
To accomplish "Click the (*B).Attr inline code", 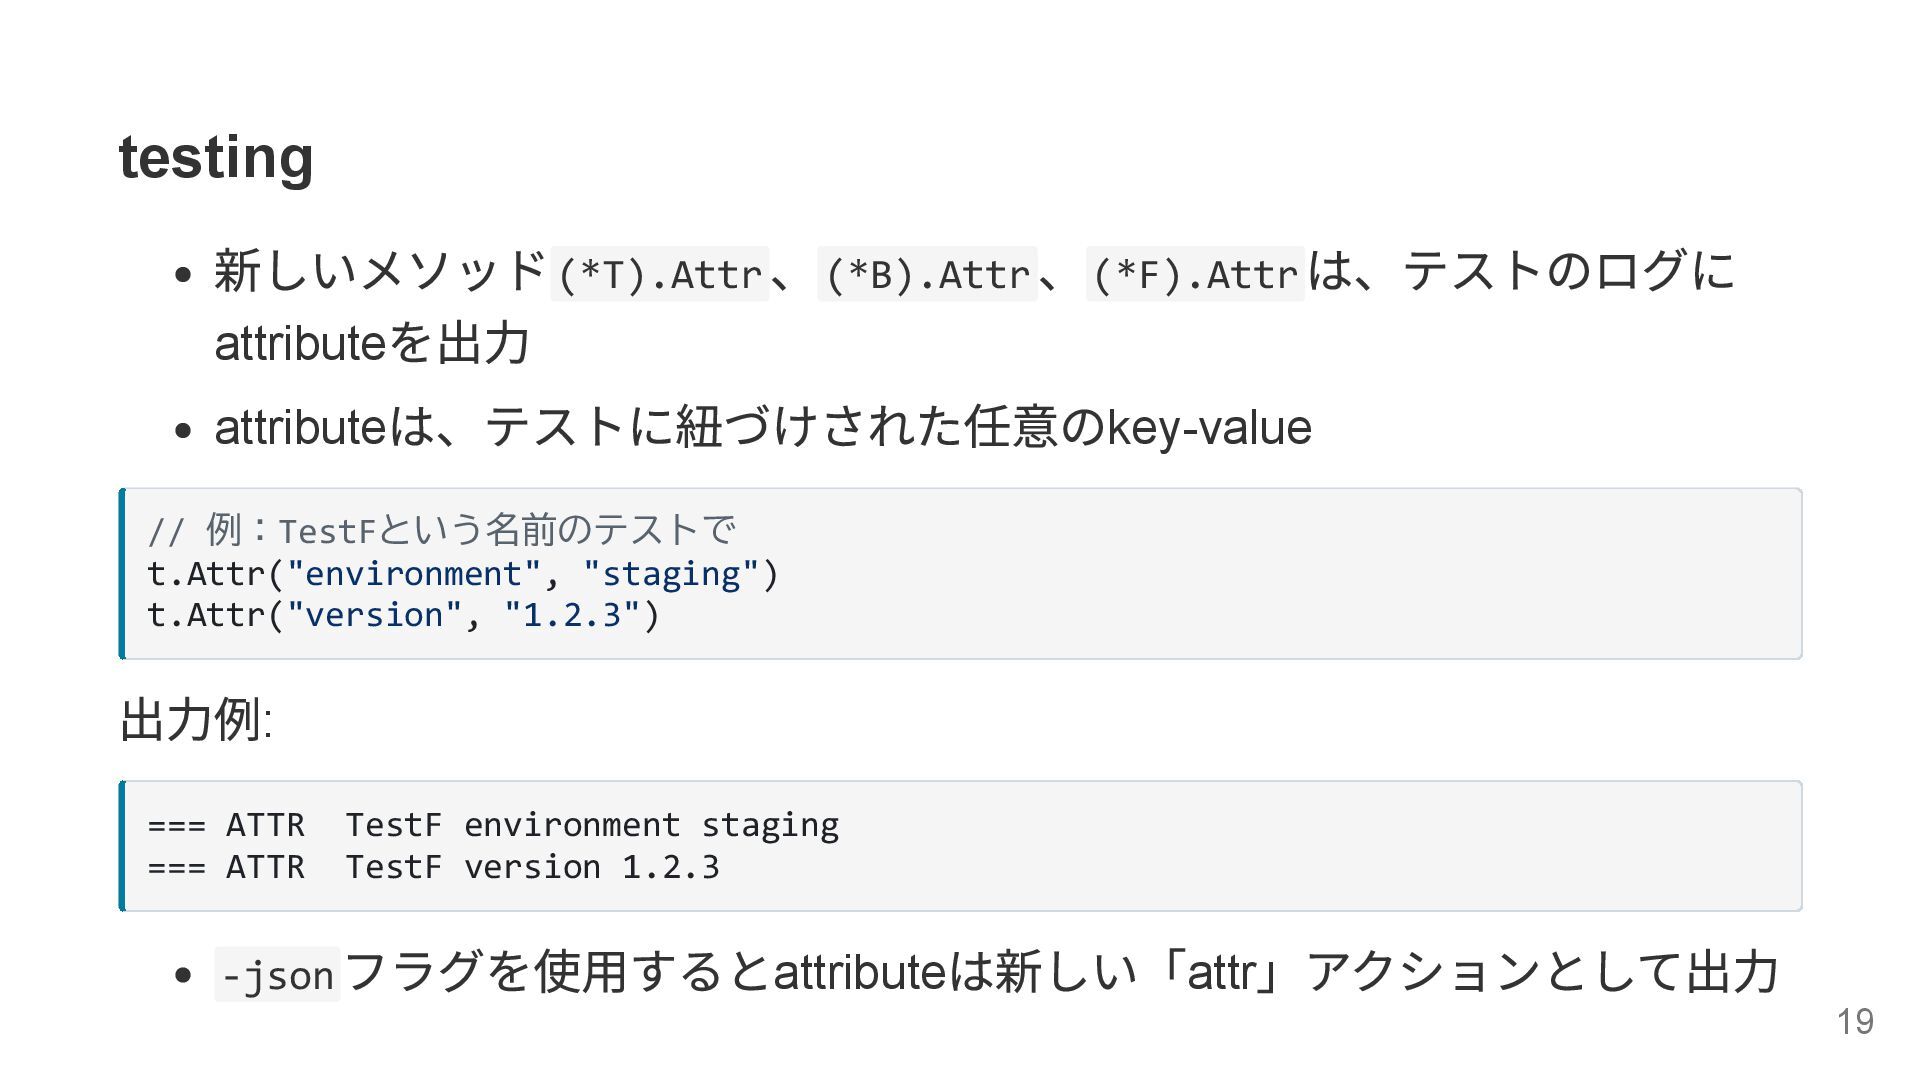I will pyautogui.click(x=928, y=274).
